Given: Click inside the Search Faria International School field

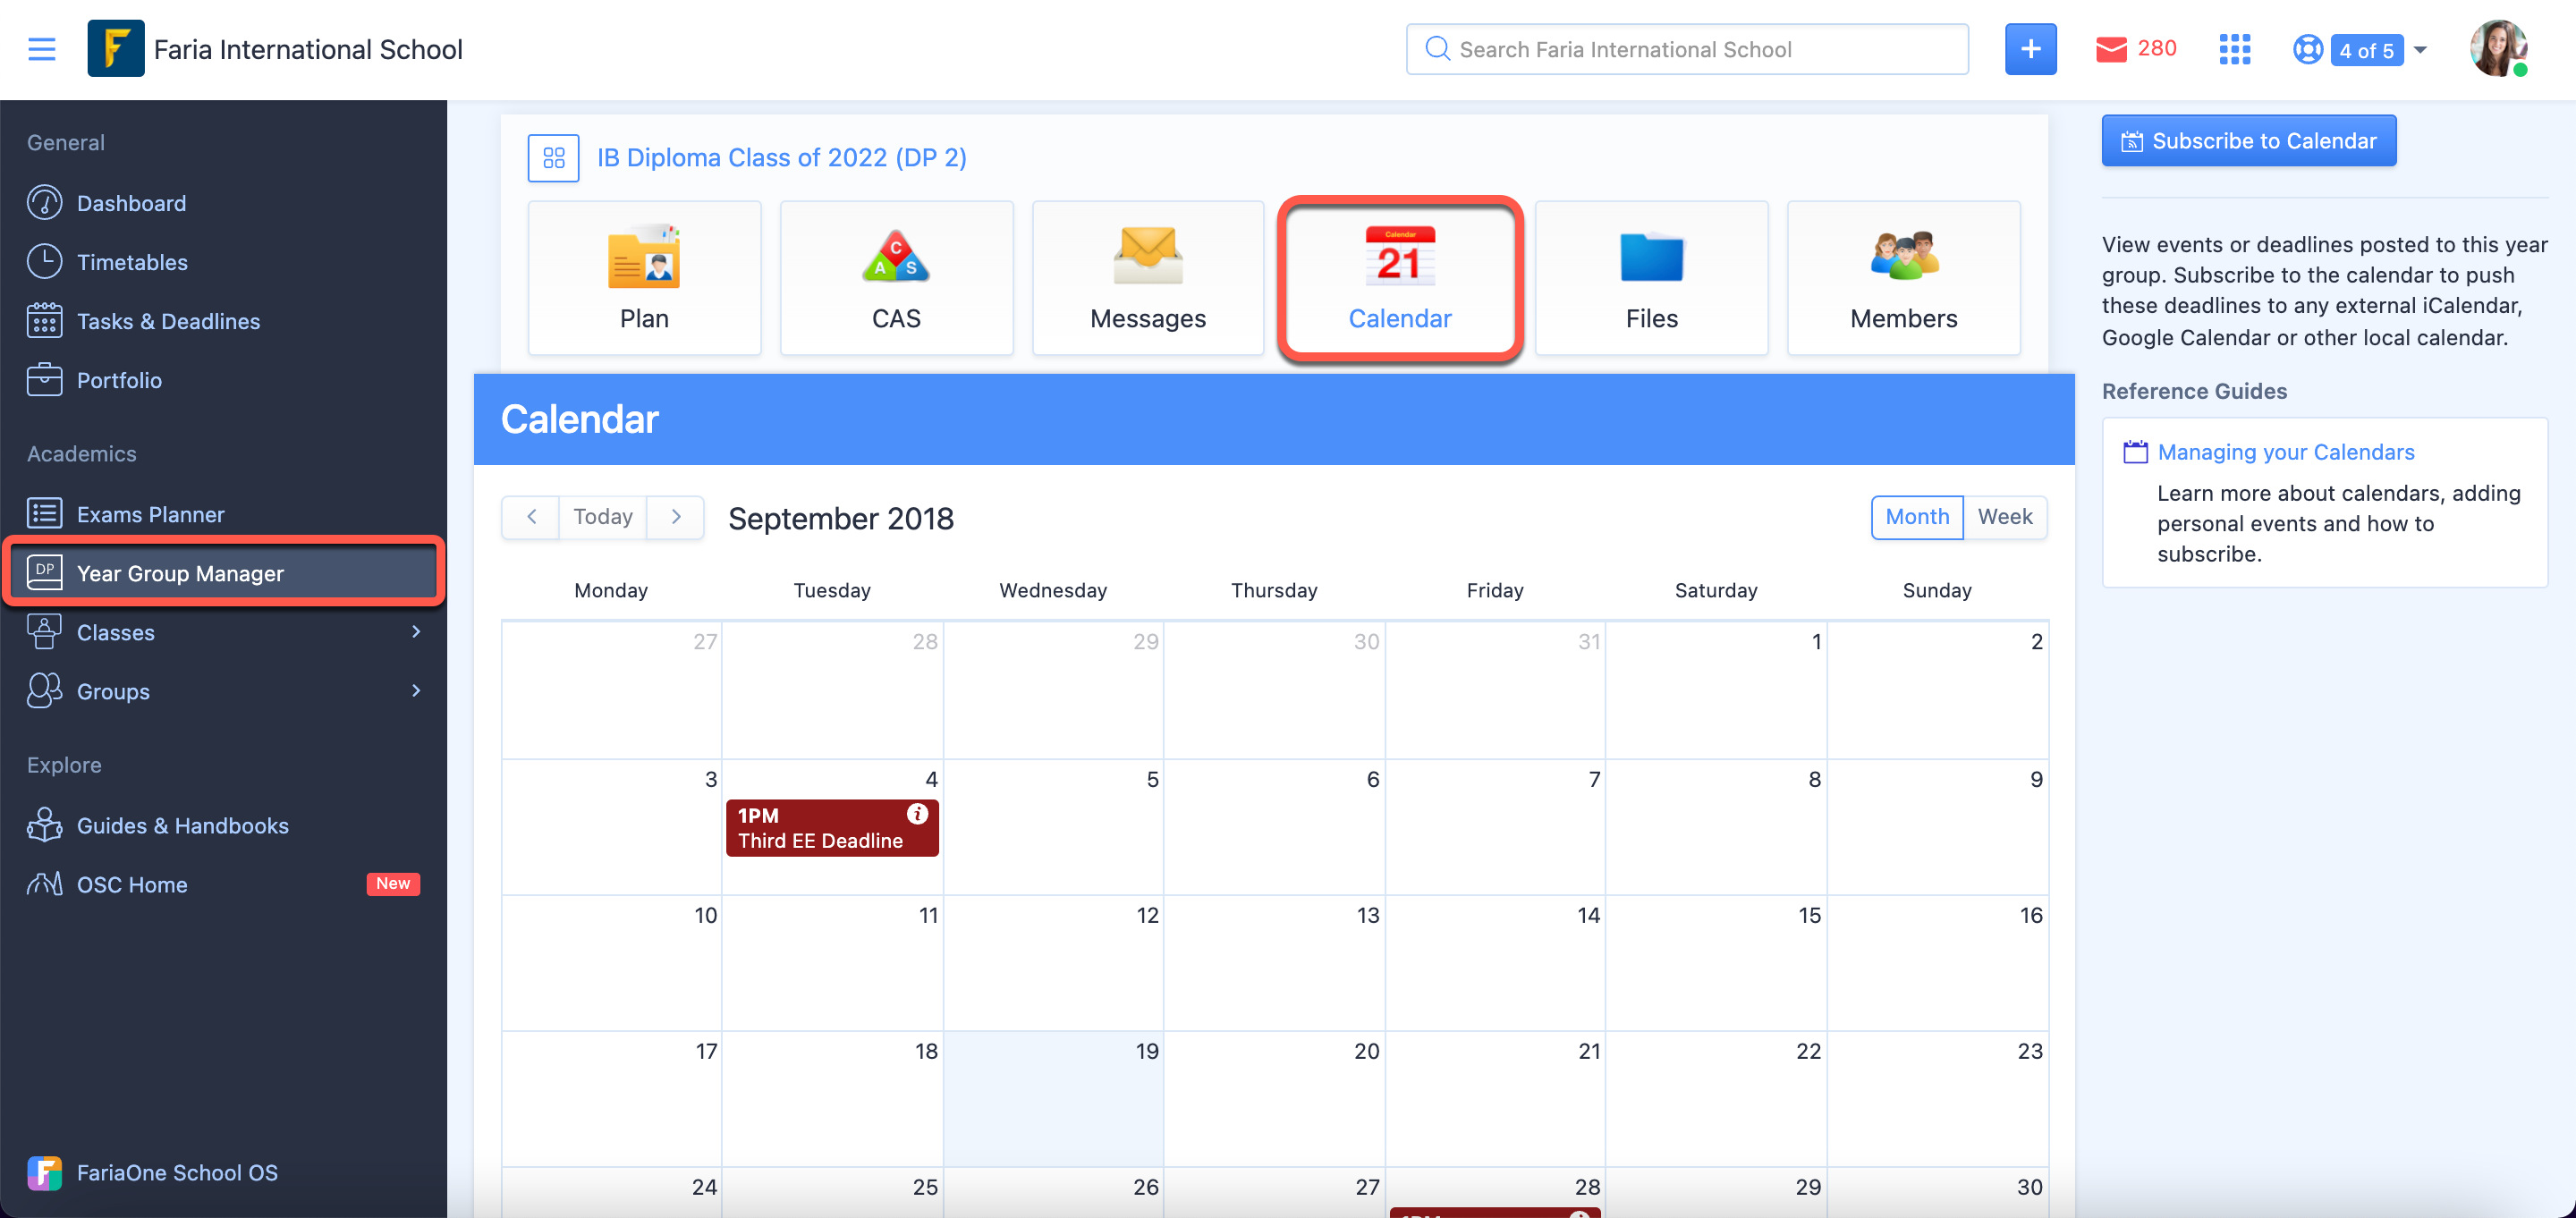Looking at the screenshot, I should 1687,49.
